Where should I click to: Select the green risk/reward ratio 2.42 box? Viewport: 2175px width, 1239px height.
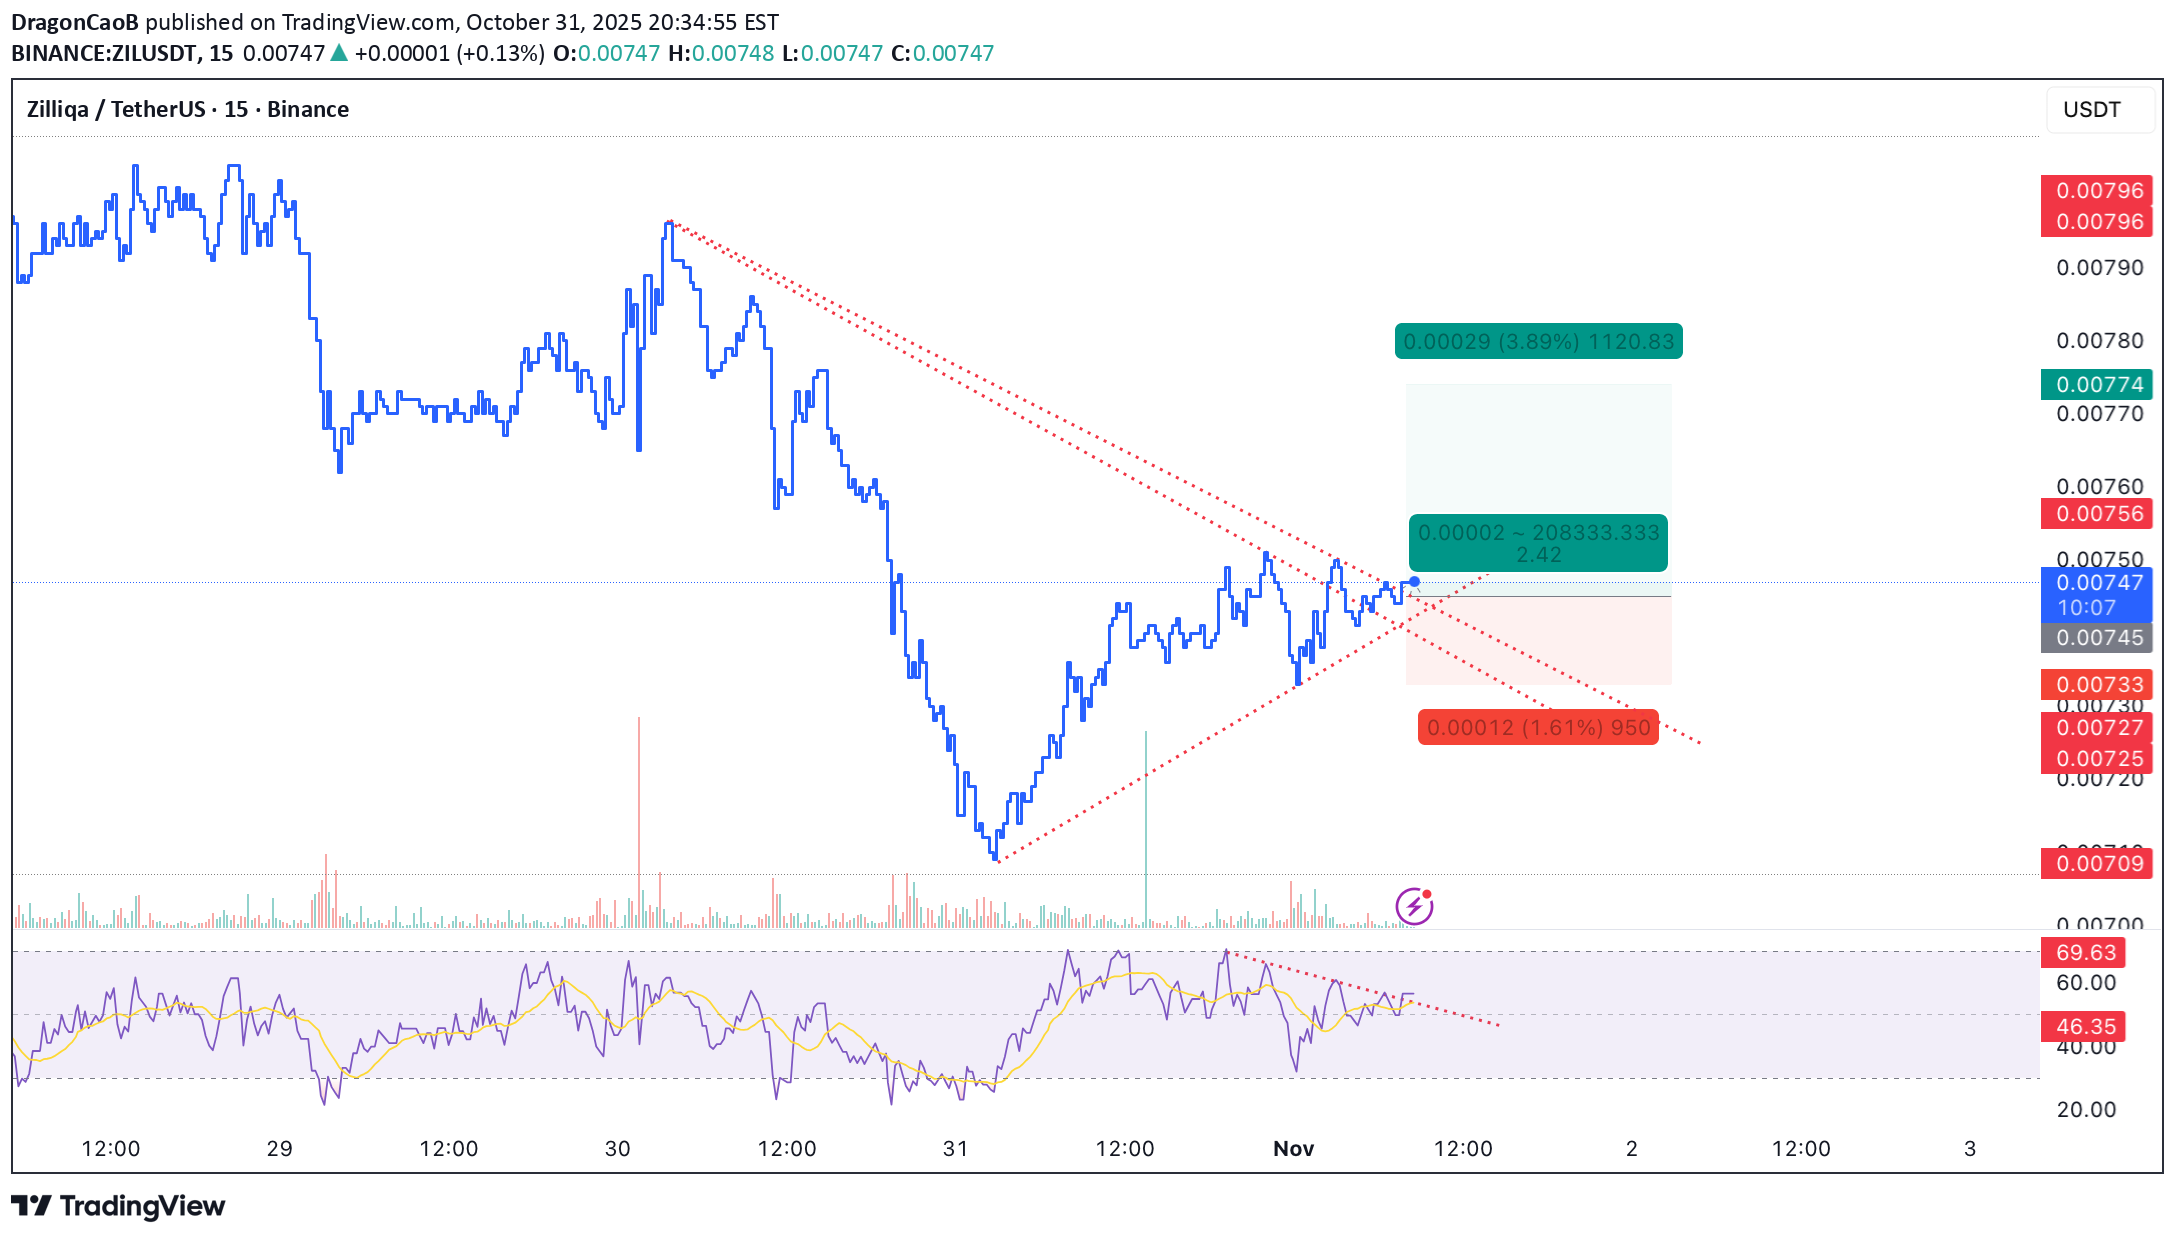1538,543
